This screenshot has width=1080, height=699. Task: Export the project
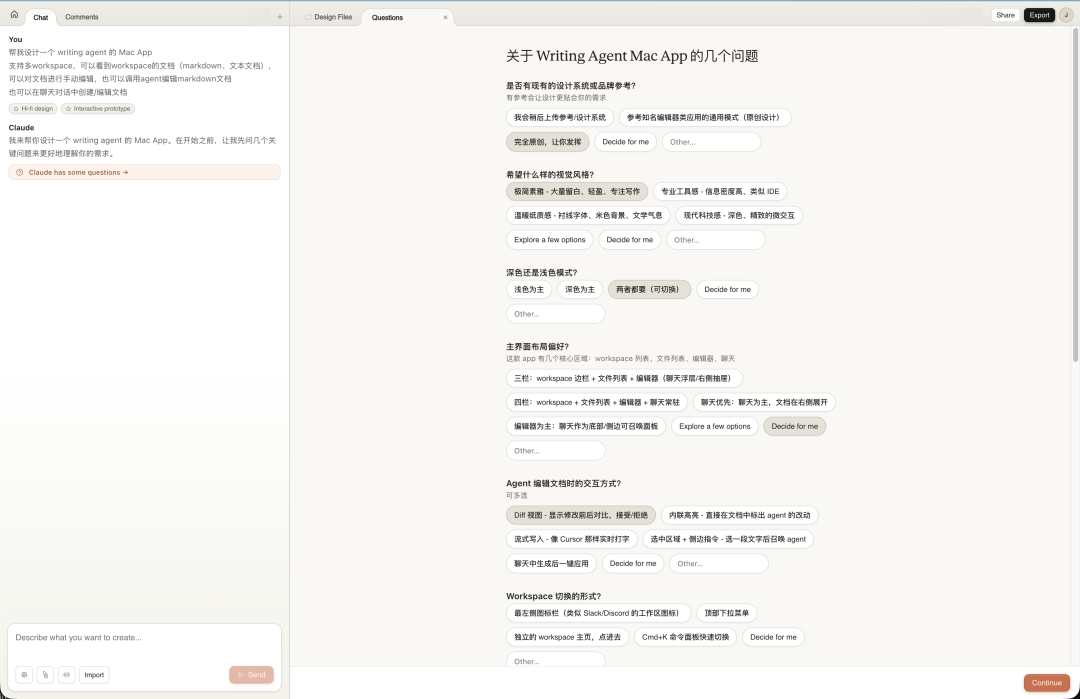[x=1039, y=15]
